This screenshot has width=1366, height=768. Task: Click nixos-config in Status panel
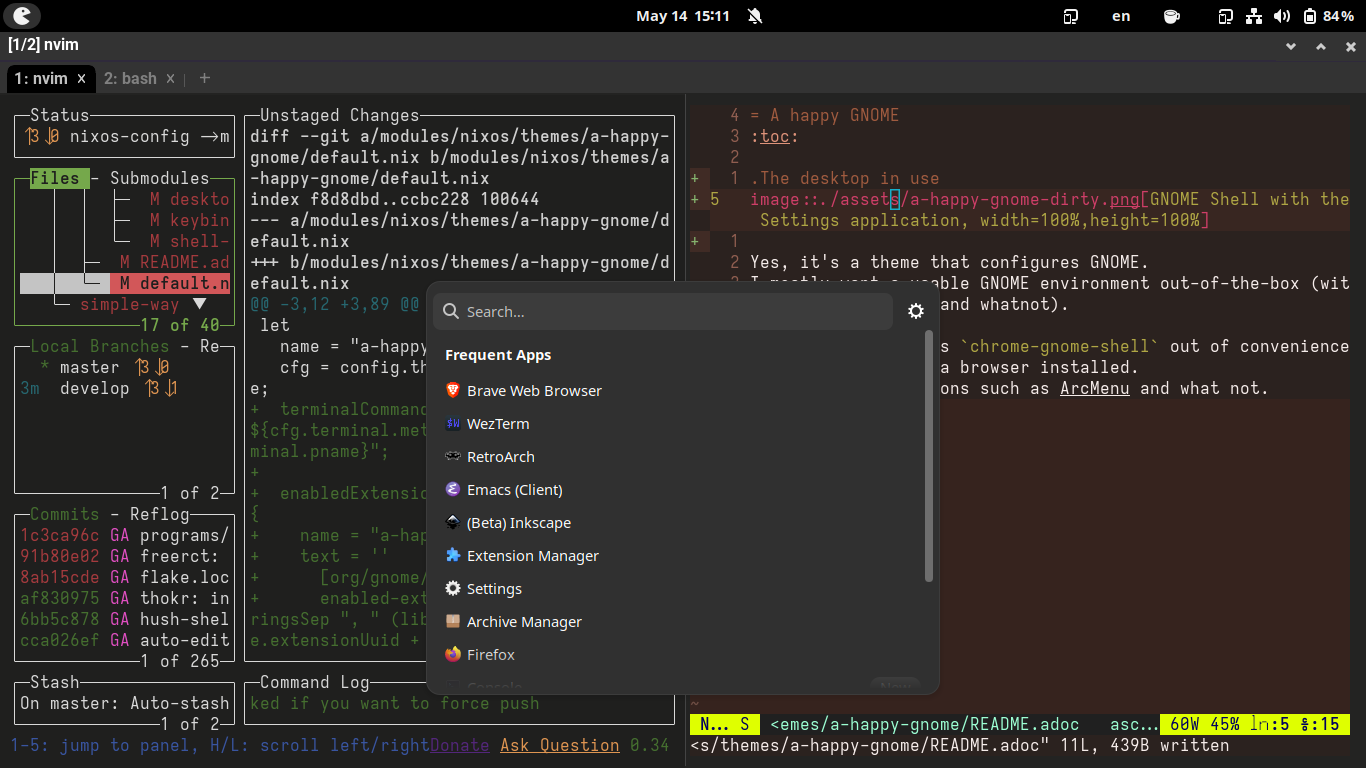(x=130, y=136)
